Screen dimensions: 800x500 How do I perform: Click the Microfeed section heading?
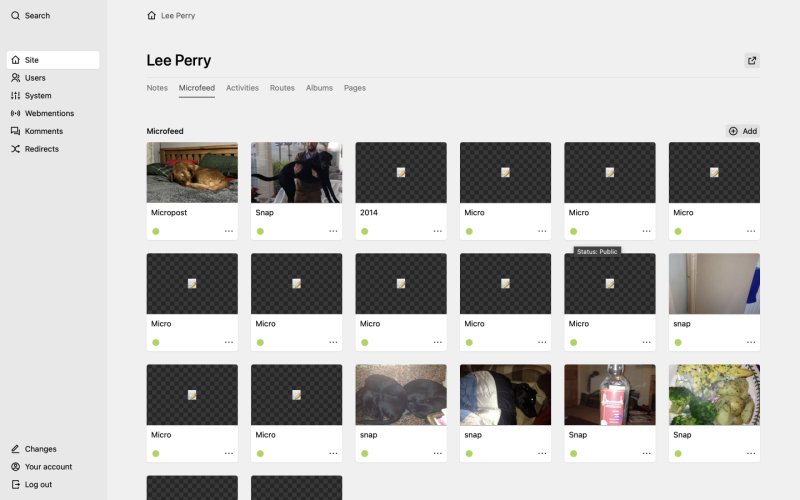(165, 131)
